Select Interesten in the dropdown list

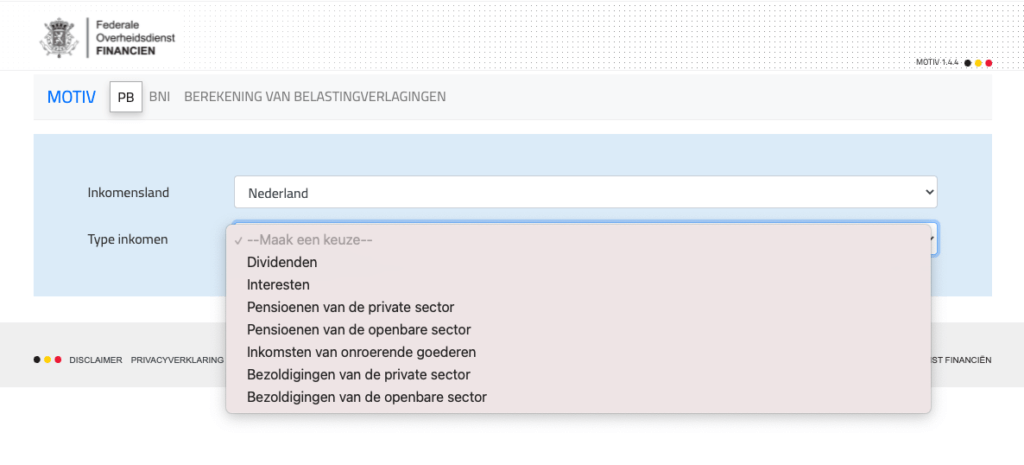click(x=278, y=284)
